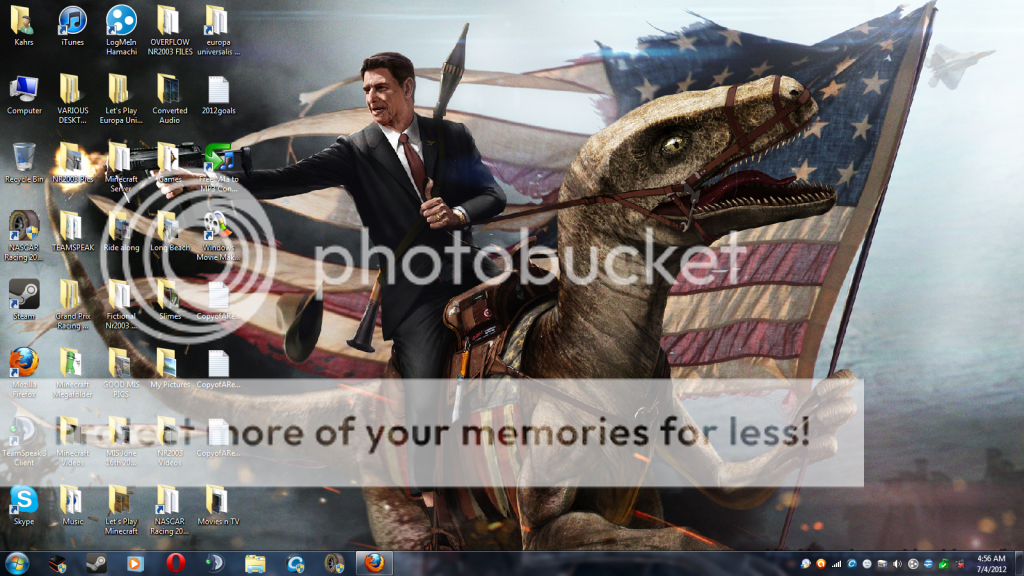The width and height of the screenshot is (1024, 576).
Task: Select the Mozilla Firefox desktop shortcut
Action: click(x=24, y=374)
